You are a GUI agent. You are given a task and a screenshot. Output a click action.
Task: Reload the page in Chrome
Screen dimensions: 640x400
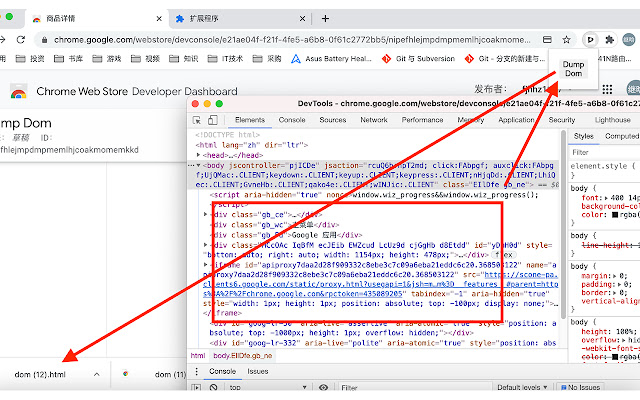[20, 40]
